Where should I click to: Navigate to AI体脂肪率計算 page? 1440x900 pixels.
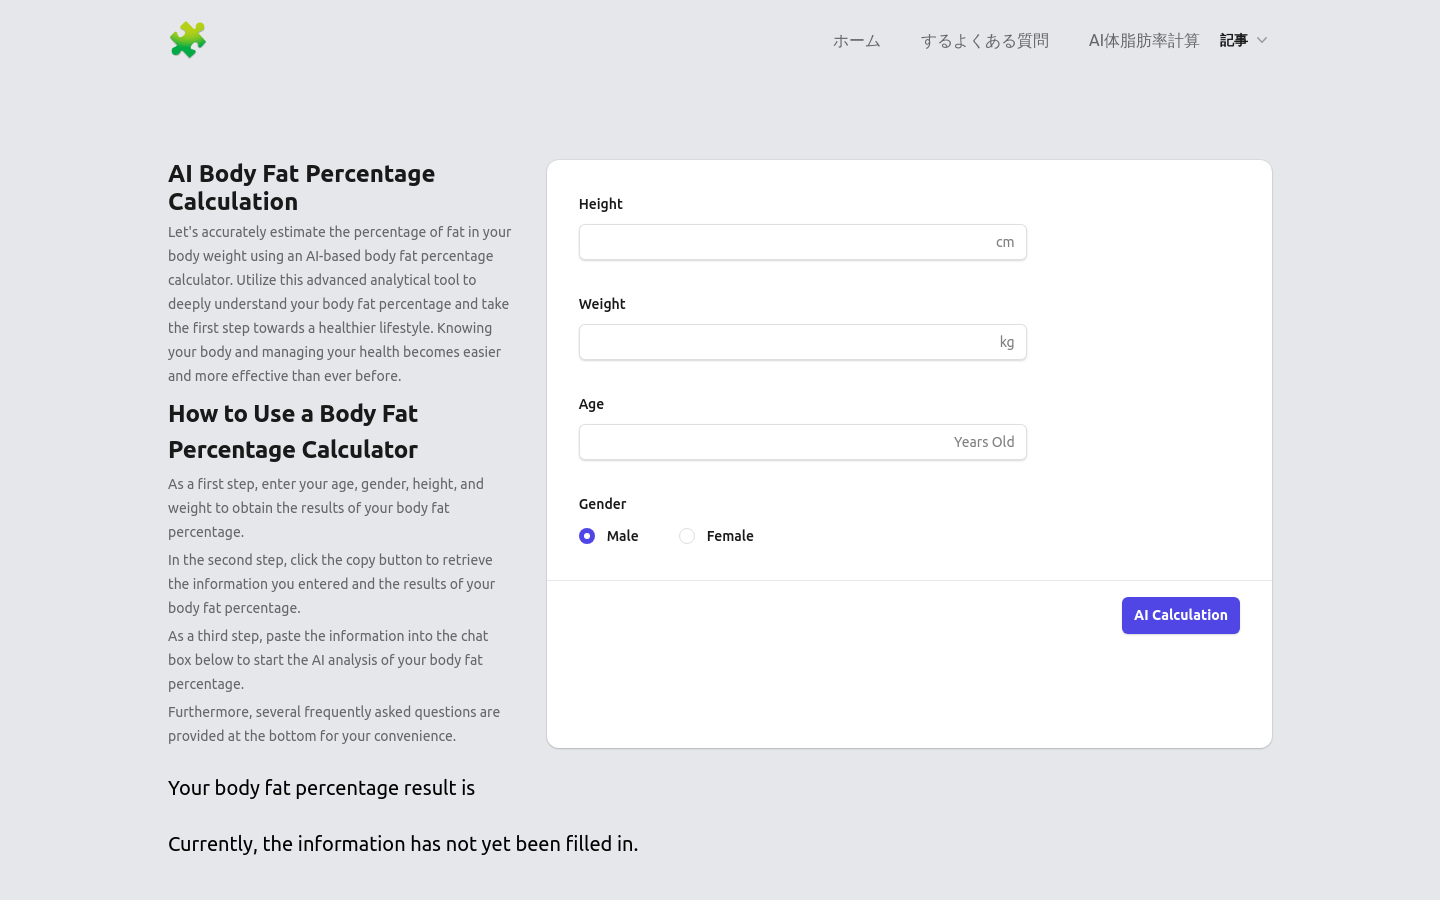coord(1144,41)
